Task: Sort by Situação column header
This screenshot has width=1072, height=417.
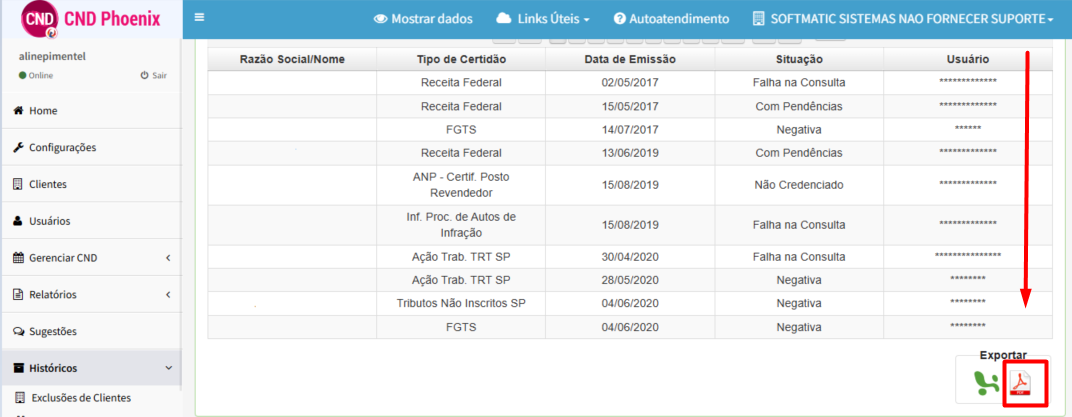Action: point(799,59)
